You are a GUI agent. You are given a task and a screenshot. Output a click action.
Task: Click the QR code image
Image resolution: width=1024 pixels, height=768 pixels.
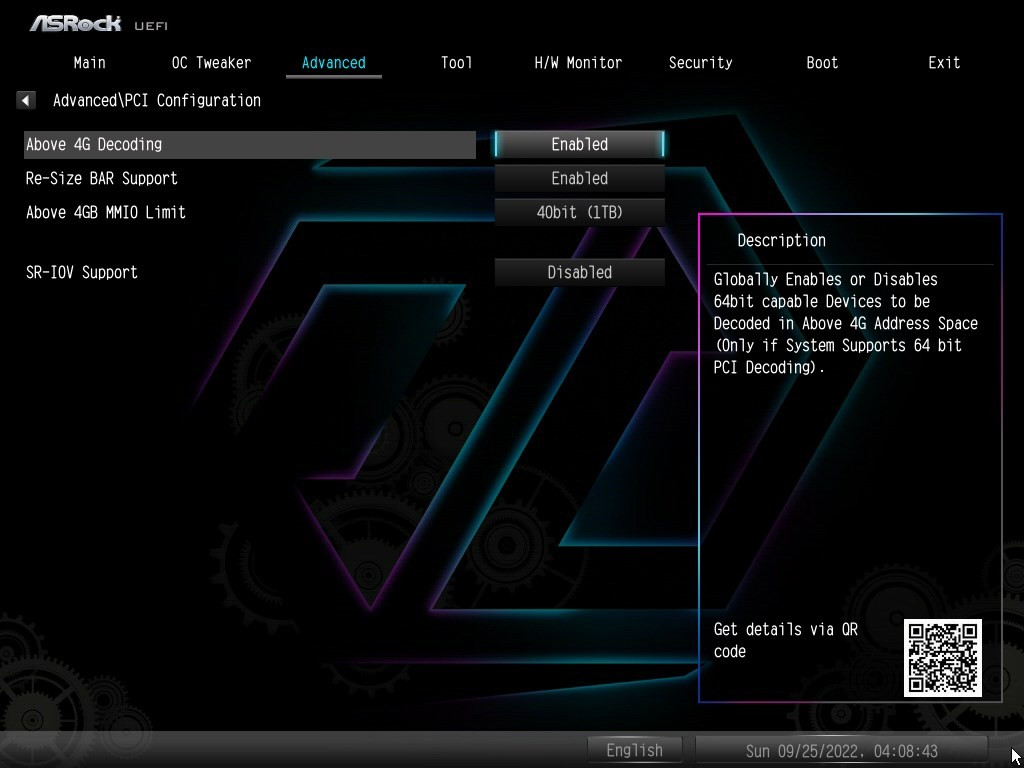[942, 657]
